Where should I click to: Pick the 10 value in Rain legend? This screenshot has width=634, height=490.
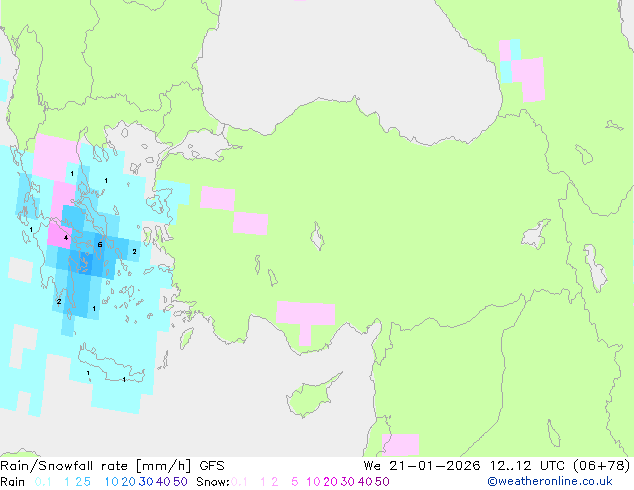(x=112, y=482)
